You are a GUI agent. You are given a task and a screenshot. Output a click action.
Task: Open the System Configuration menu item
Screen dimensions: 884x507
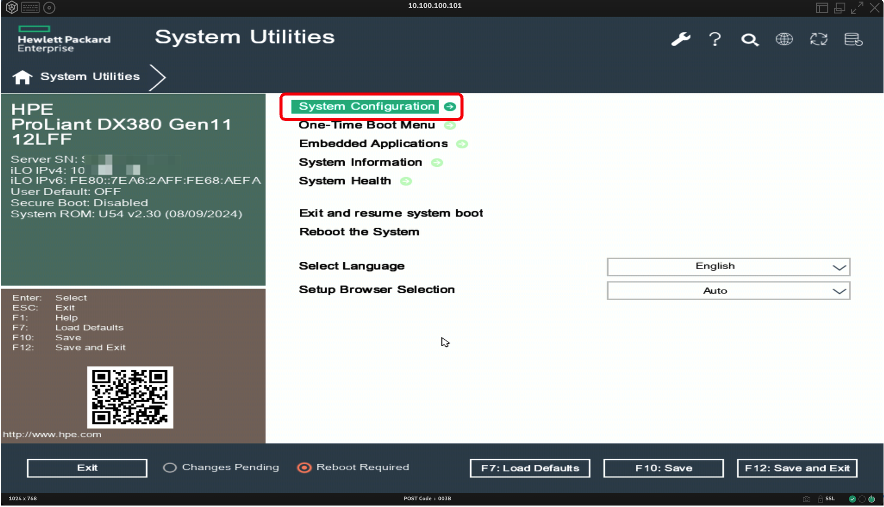(x=367, y=107)
